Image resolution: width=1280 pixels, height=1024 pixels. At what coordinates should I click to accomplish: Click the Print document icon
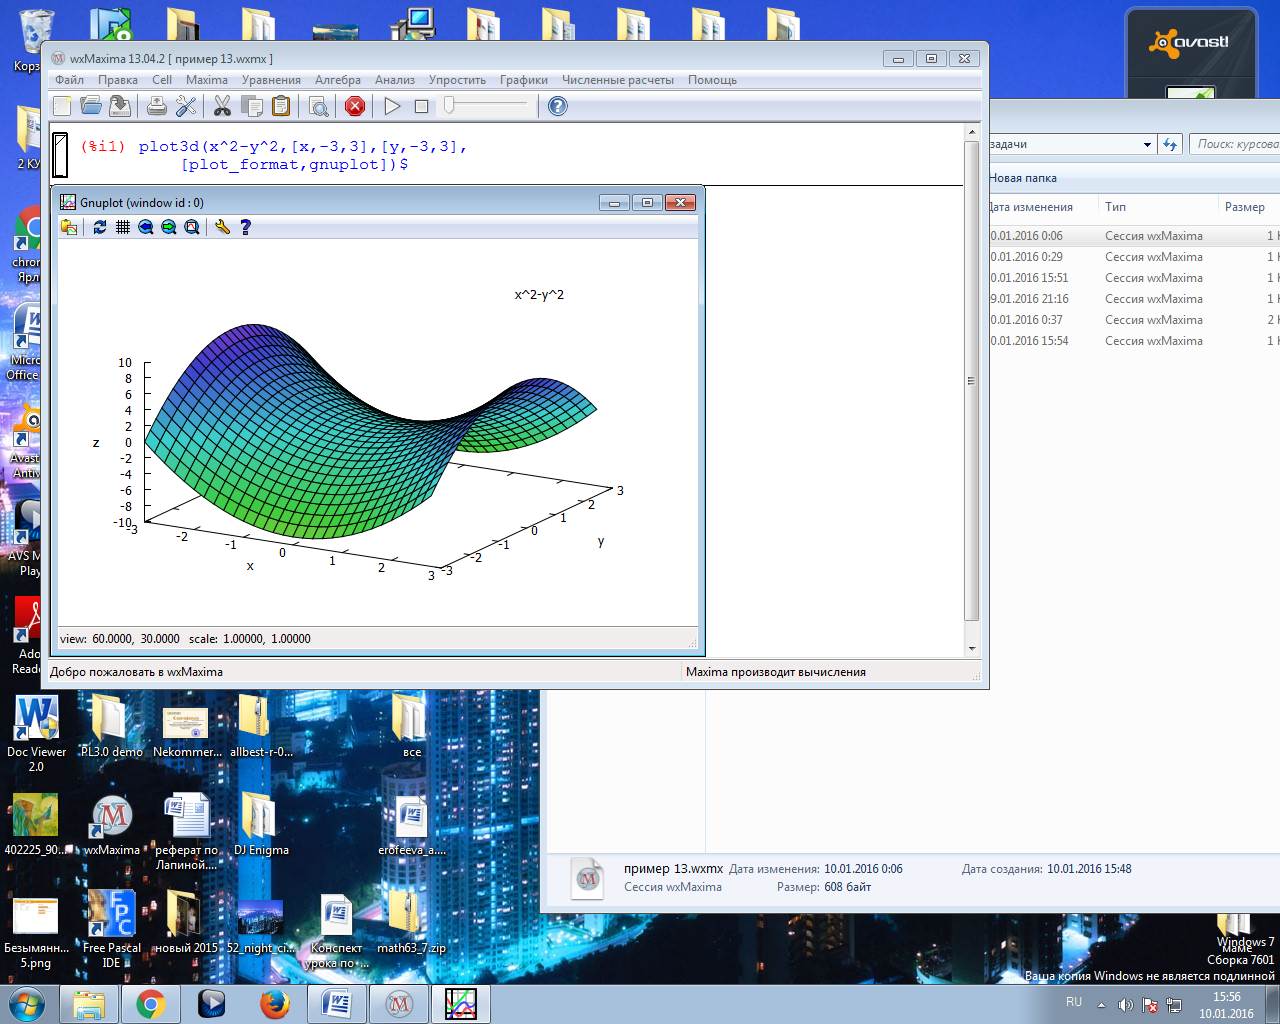point(157,106)
